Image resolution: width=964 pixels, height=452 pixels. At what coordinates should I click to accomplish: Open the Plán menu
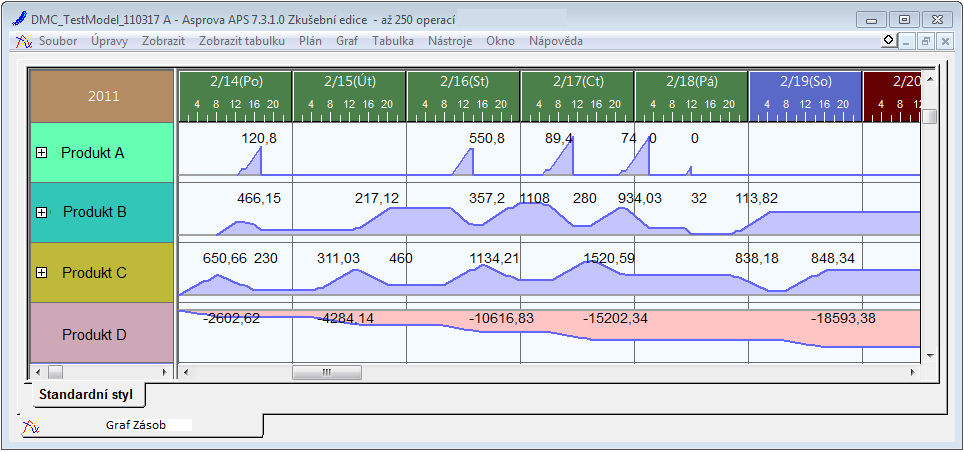tap(310, 41)
